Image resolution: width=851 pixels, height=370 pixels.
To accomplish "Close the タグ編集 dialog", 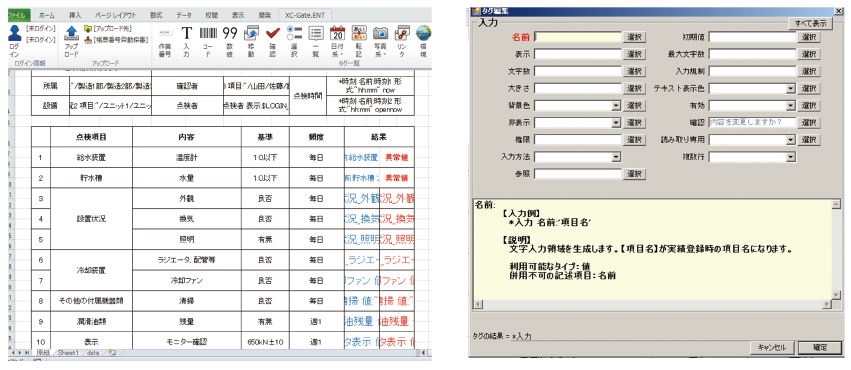I will (x=838, y=11).
